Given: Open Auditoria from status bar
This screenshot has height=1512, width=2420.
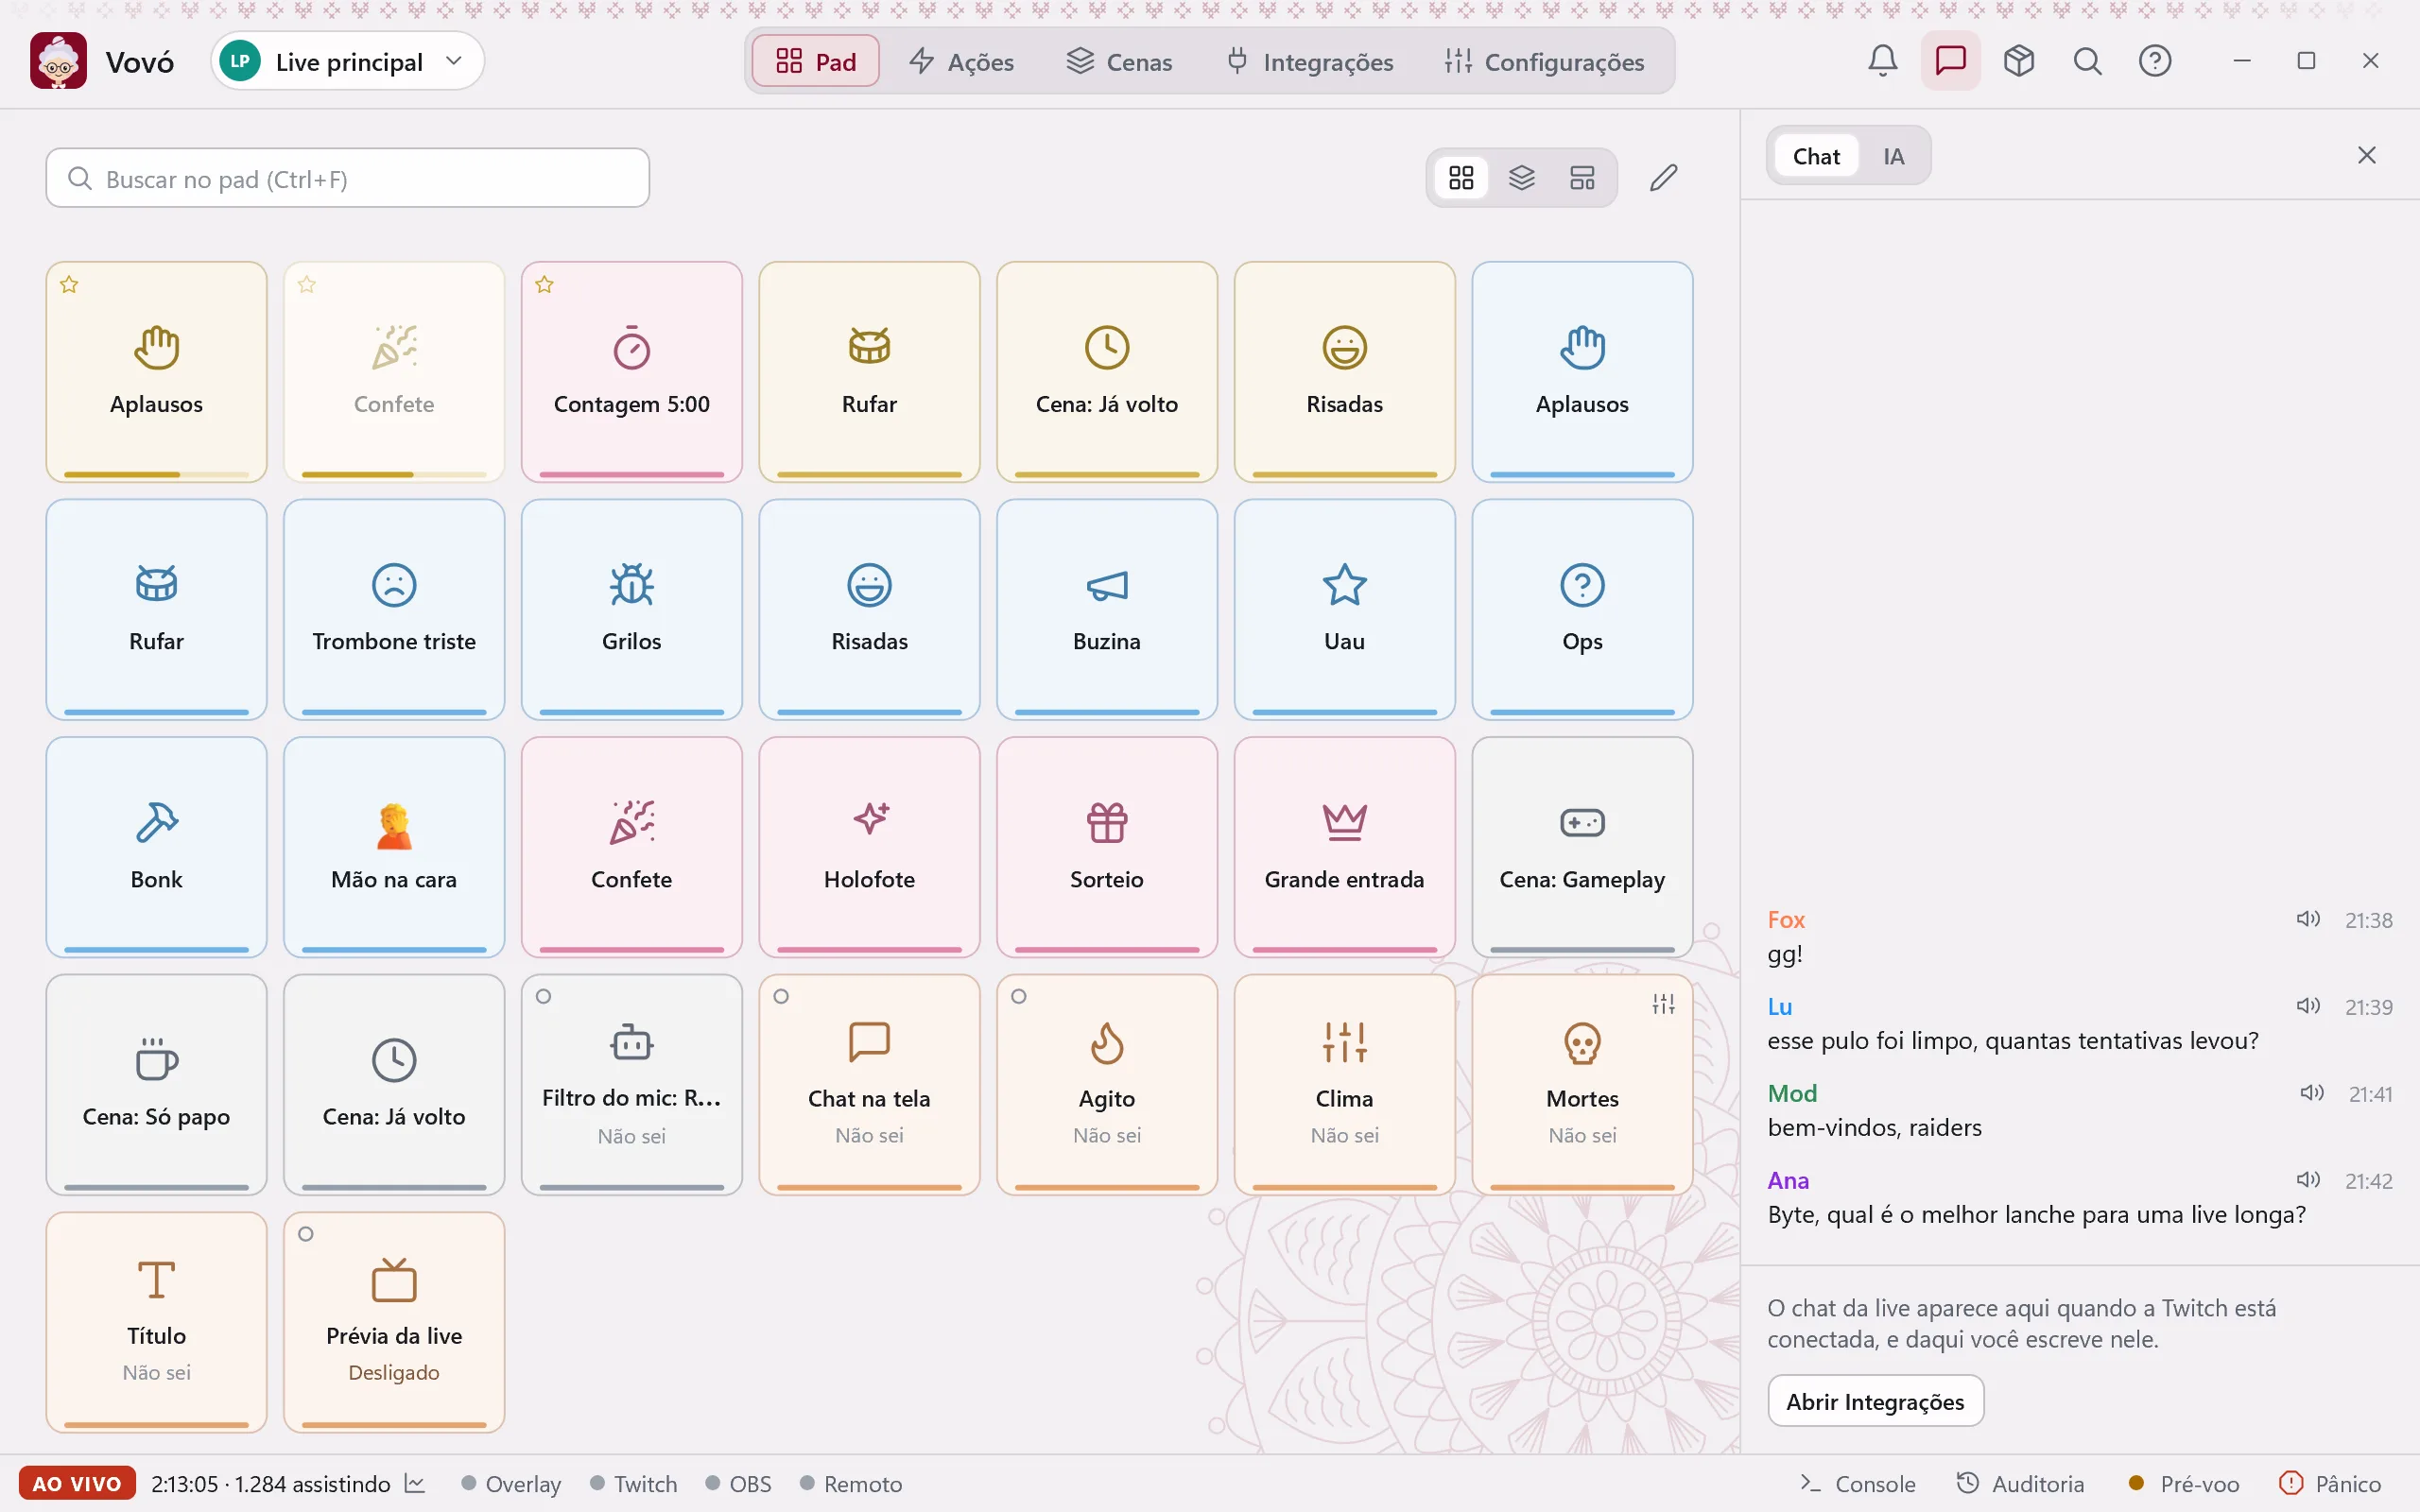Looking at the screenshot, I should 2020,1483.
